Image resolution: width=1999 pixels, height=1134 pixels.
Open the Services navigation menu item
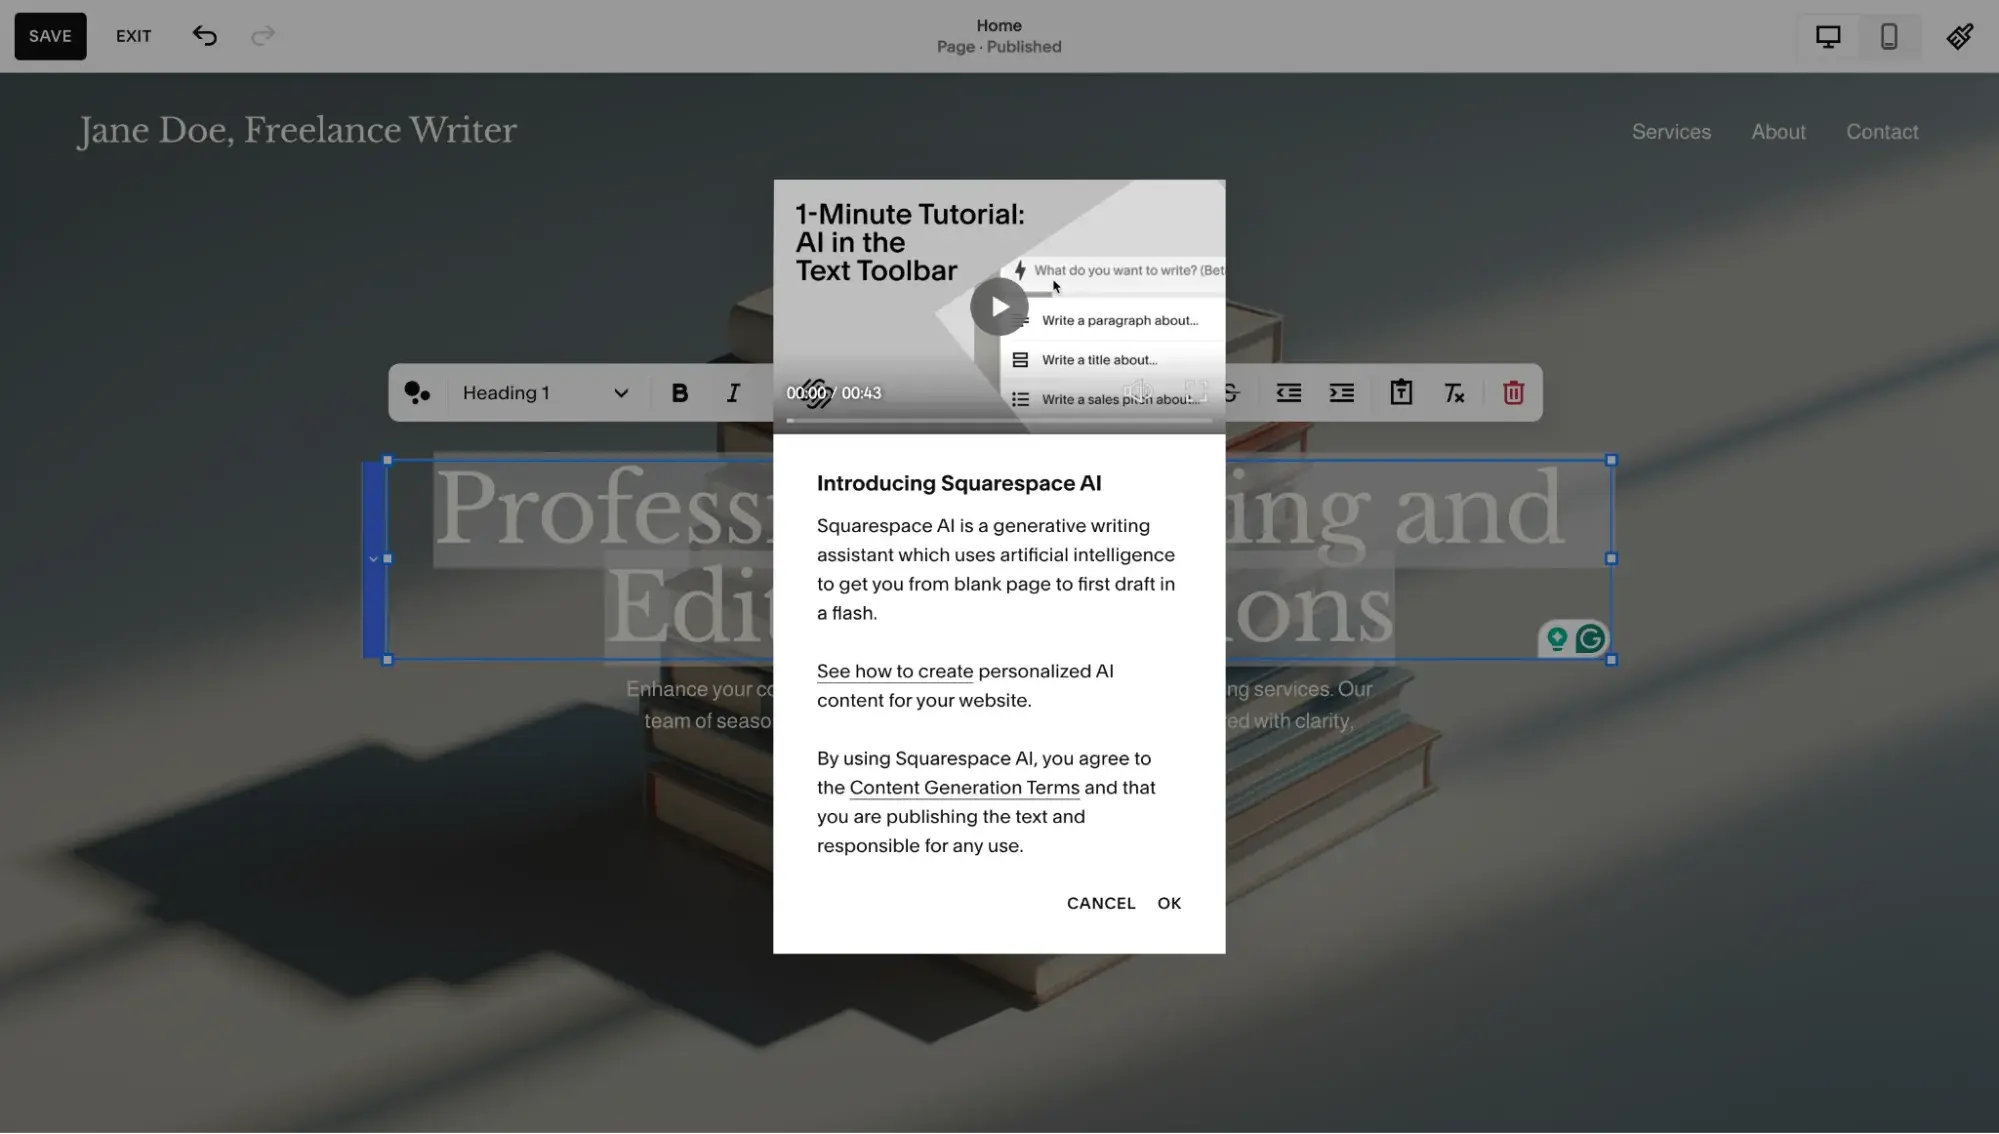pos(1670,131)
